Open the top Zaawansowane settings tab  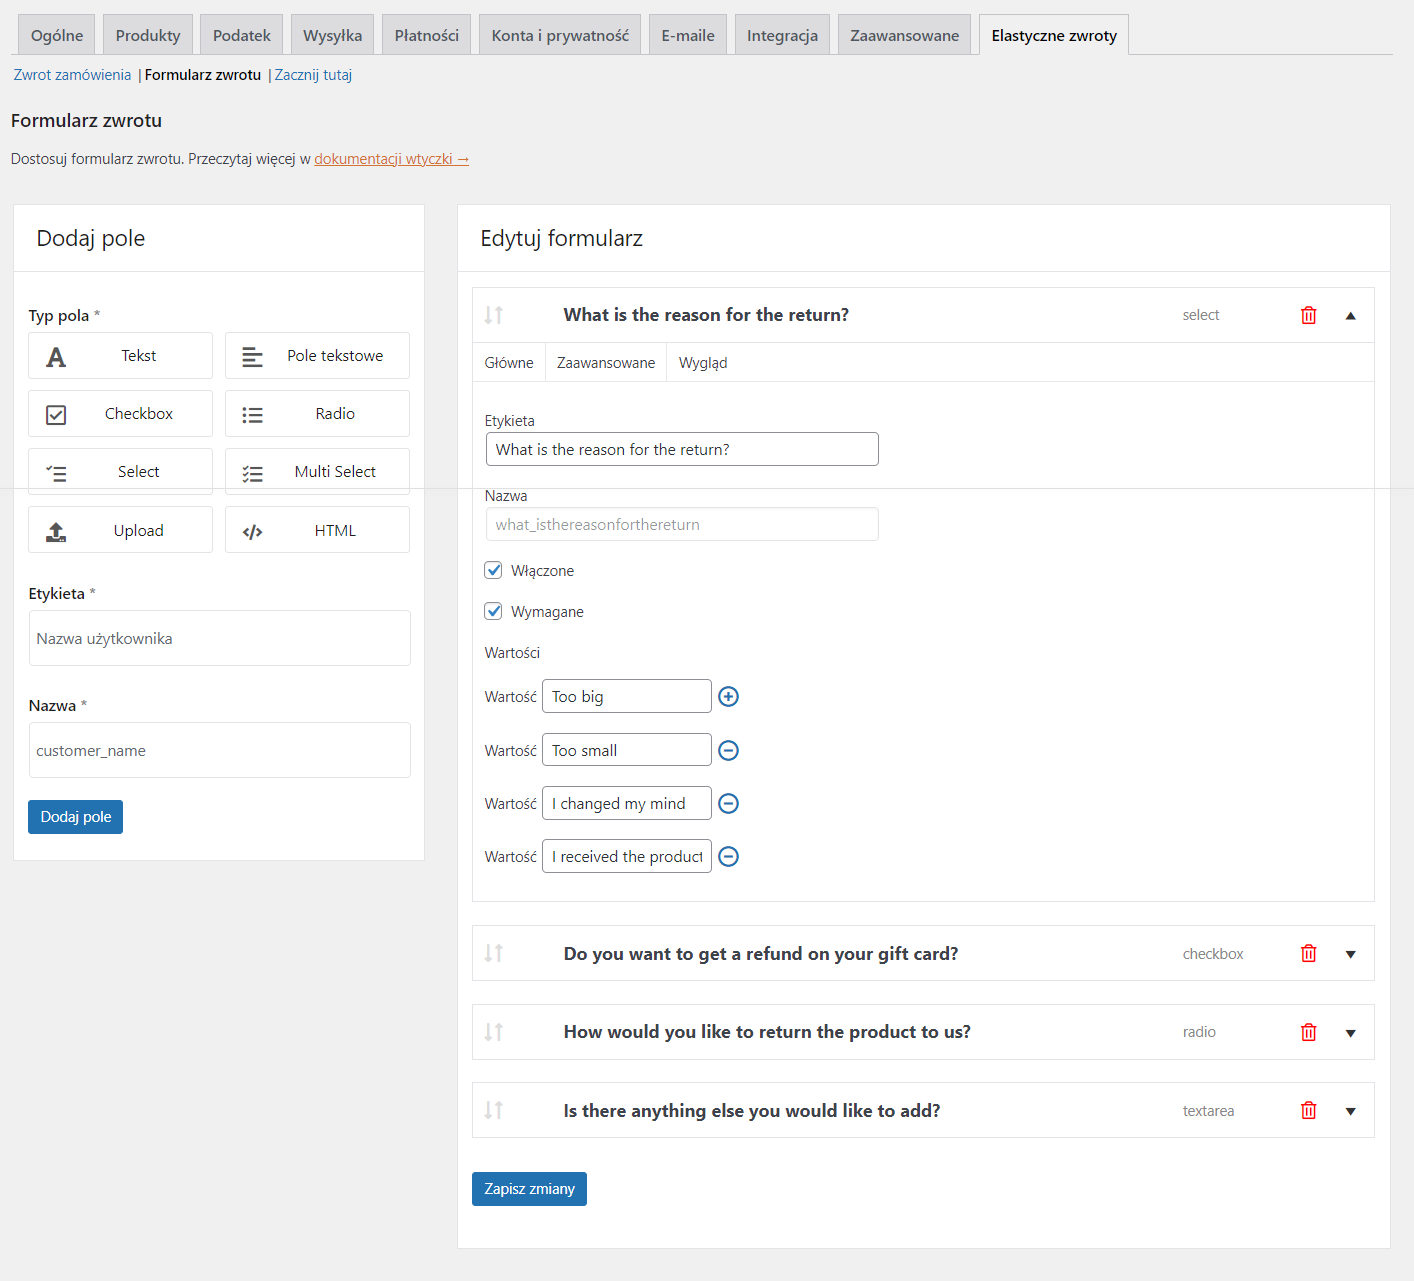tap(905, 35)
